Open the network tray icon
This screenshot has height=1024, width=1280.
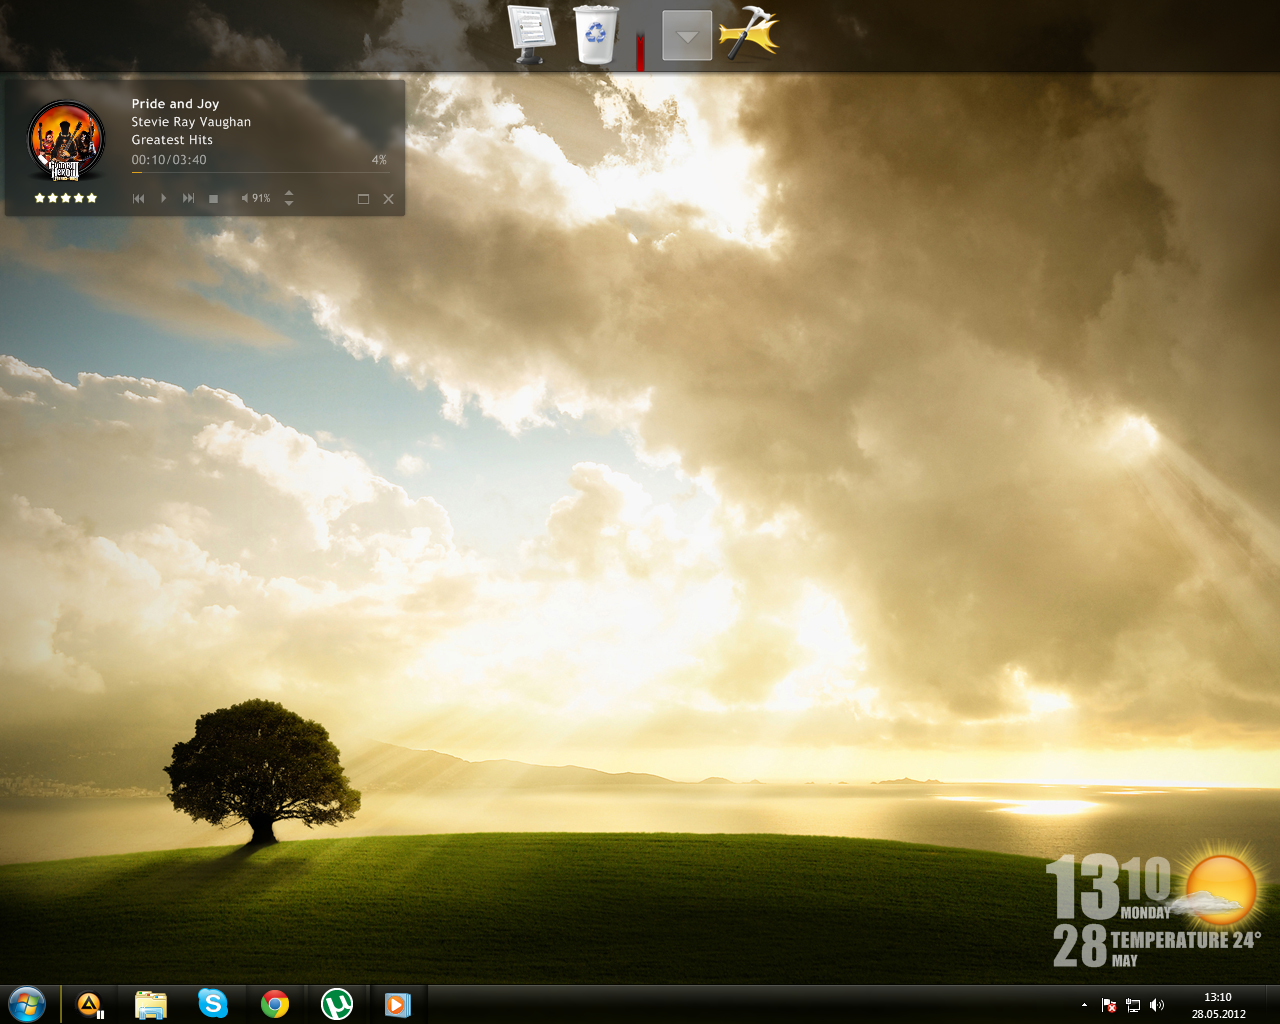[x=1133, y=1005]
